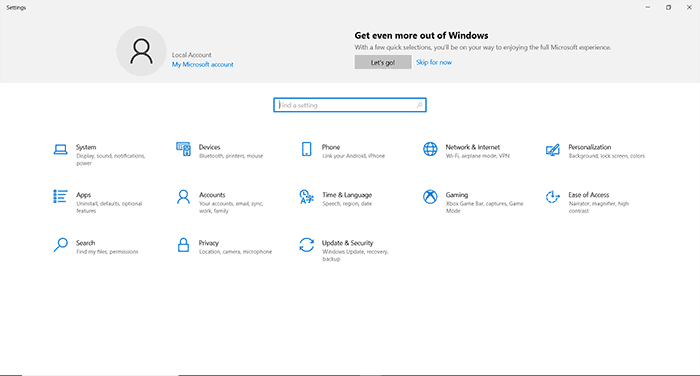Open the Ease of Access icon
Image resolution: width=700 pixels, height=376 pixels.
point(553,197)
